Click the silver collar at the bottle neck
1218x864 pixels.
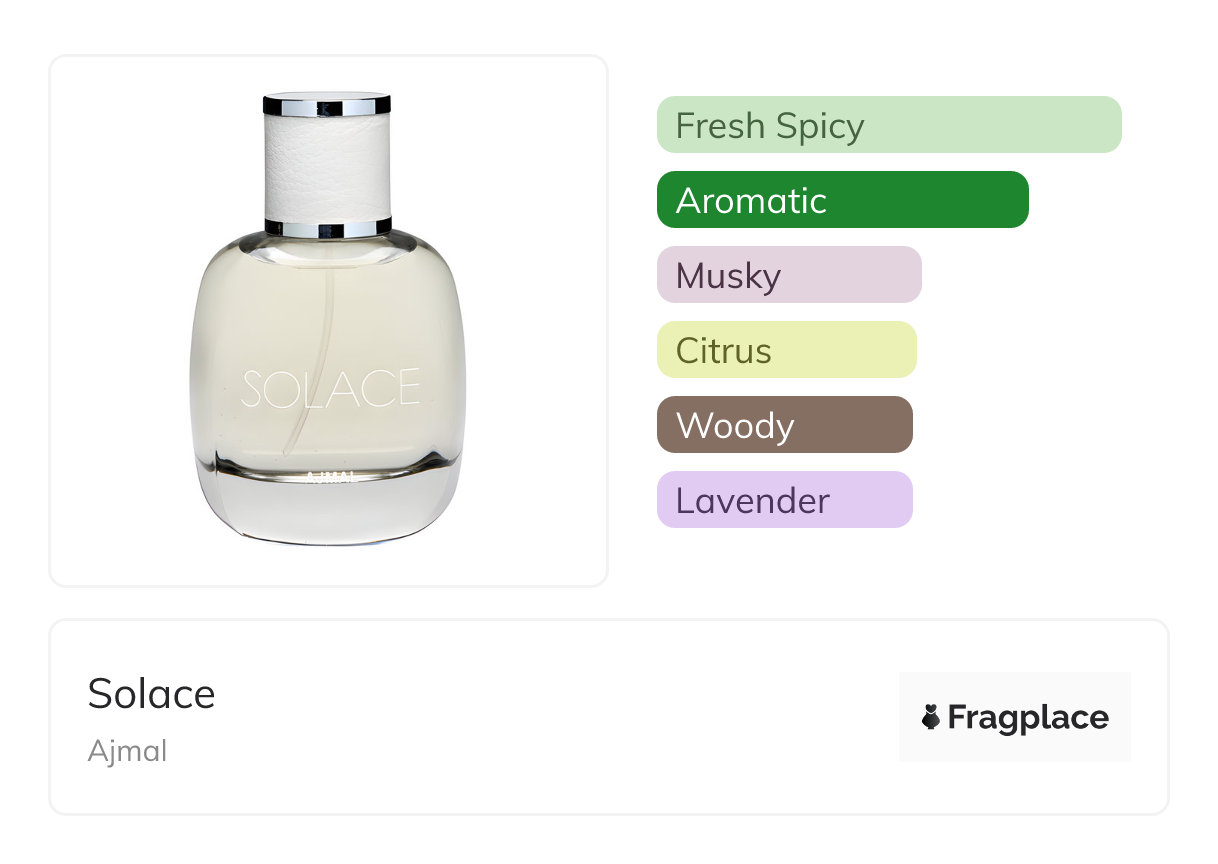327,228
